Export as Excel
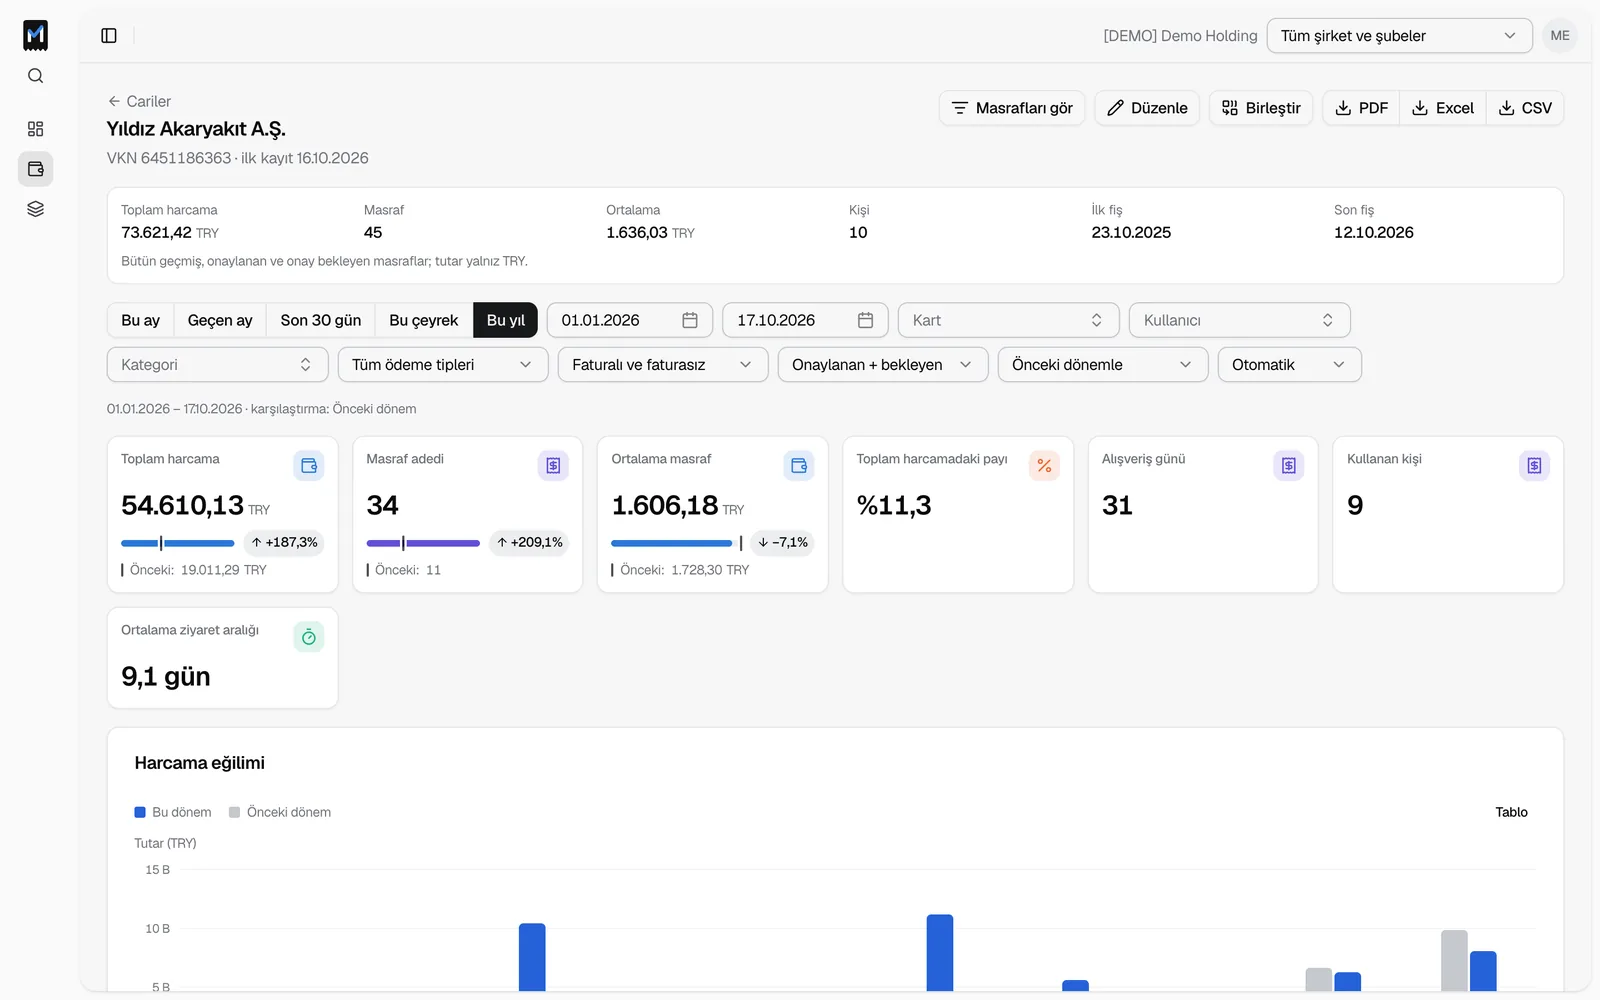The width and height of the screenshot is (1600, 1000). click(x=1443, y=108)
